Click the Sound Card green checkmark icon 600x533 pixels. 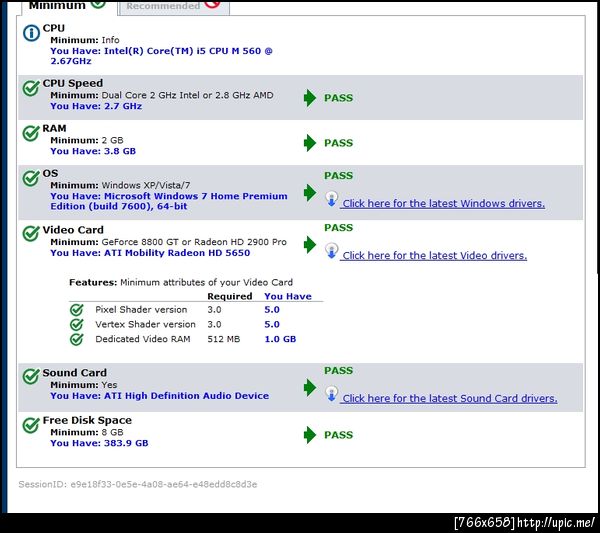pyautogui.click(x=31, y=376)
